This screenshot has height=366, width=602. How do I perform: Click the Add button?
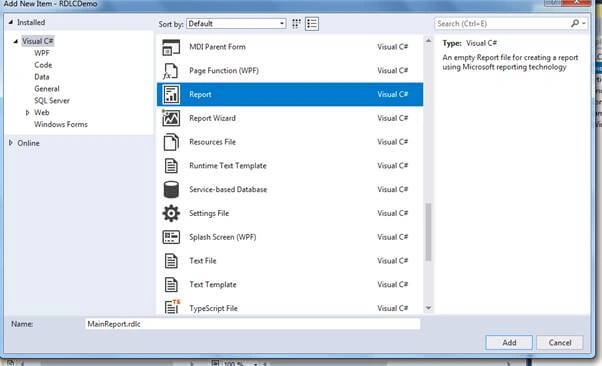[509, 343]
